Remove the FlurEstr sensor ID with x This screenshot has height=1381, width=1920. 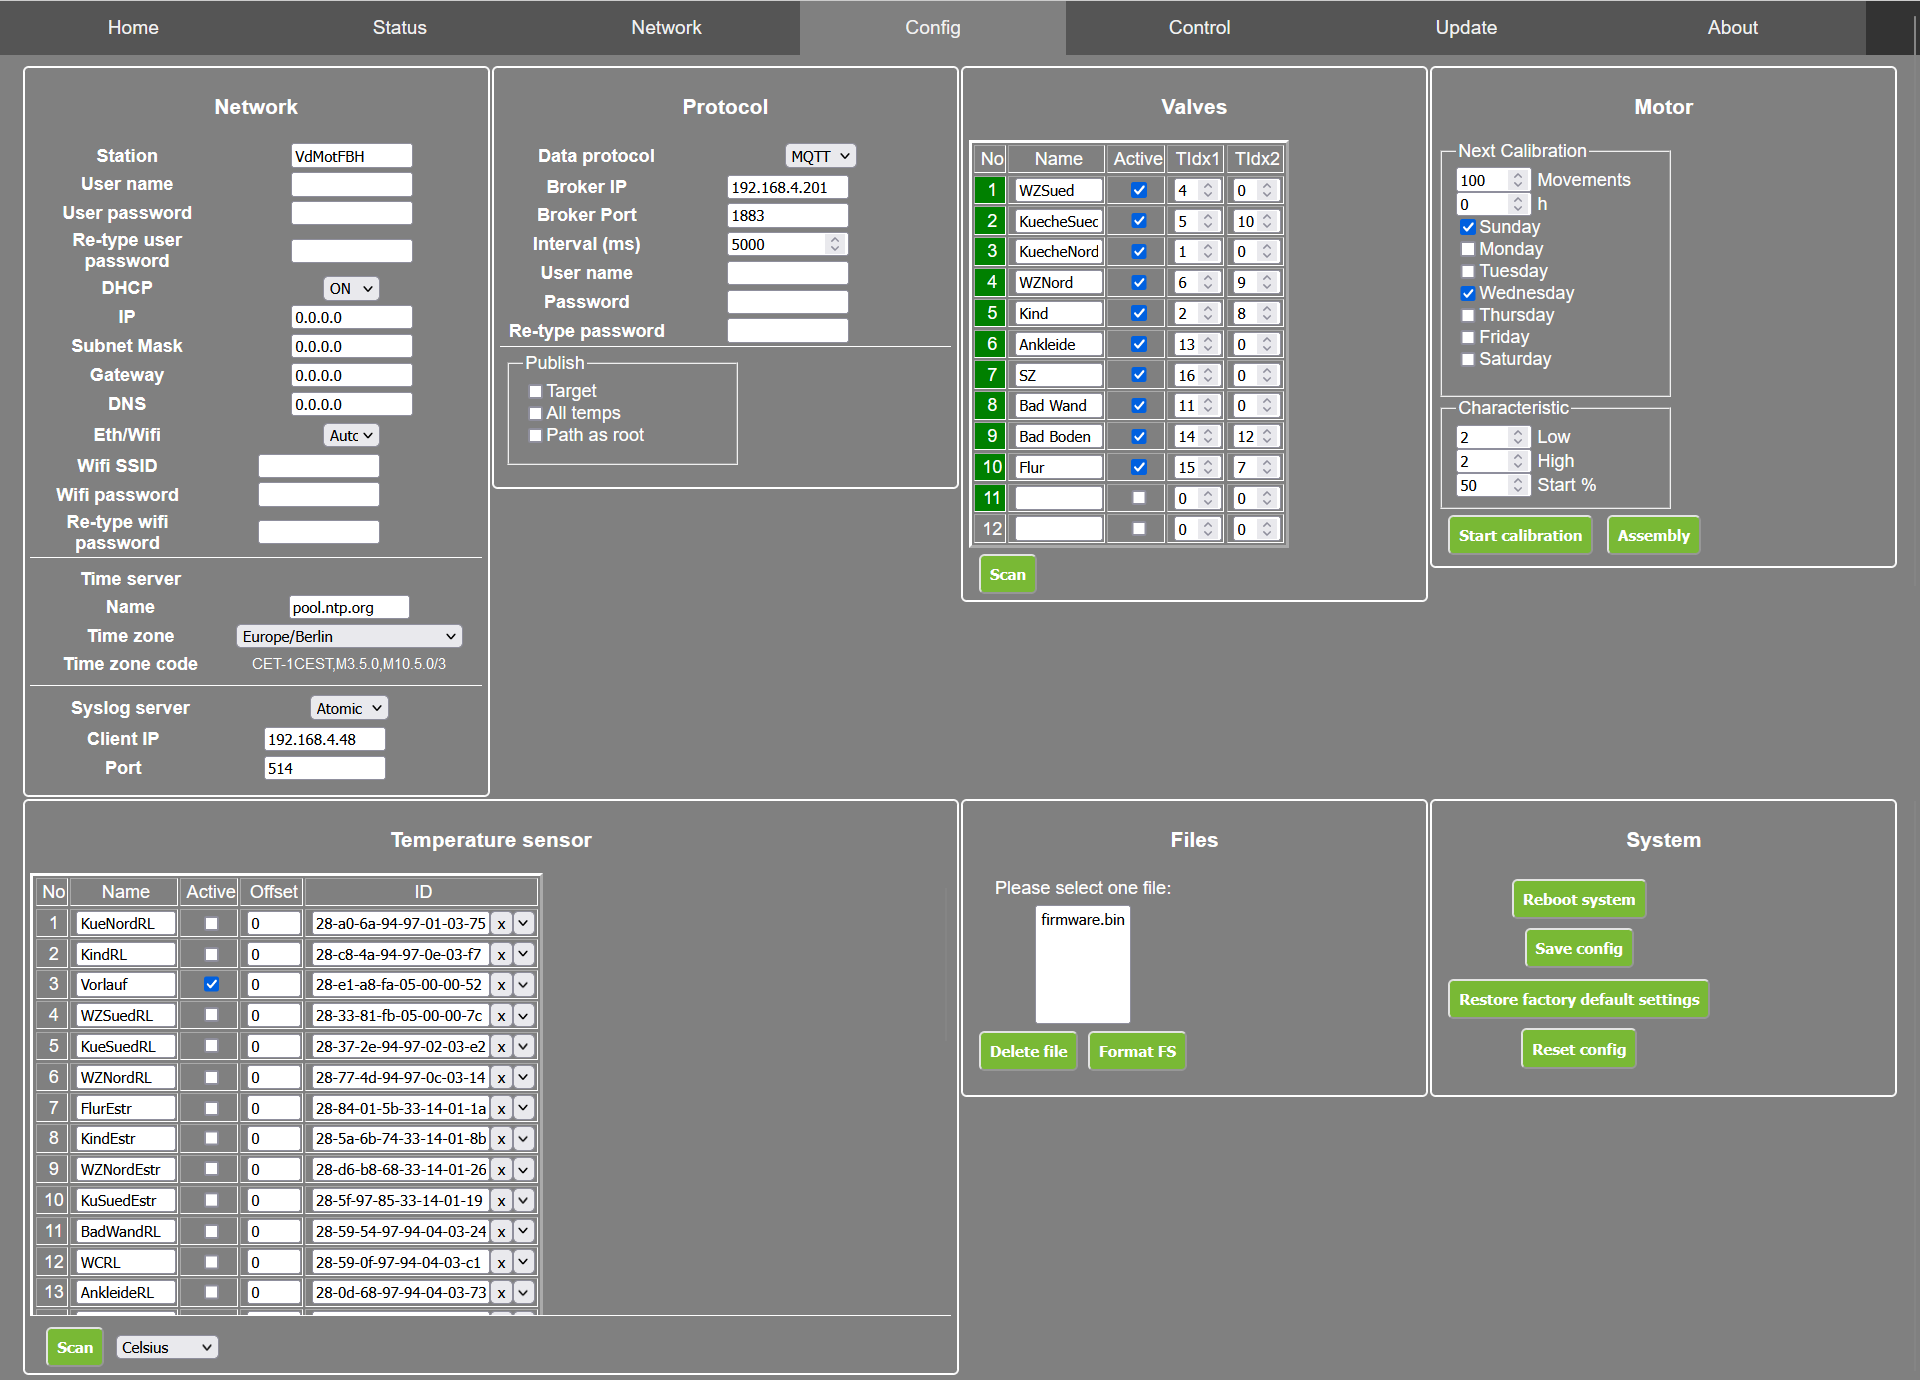click(502, 1109)
